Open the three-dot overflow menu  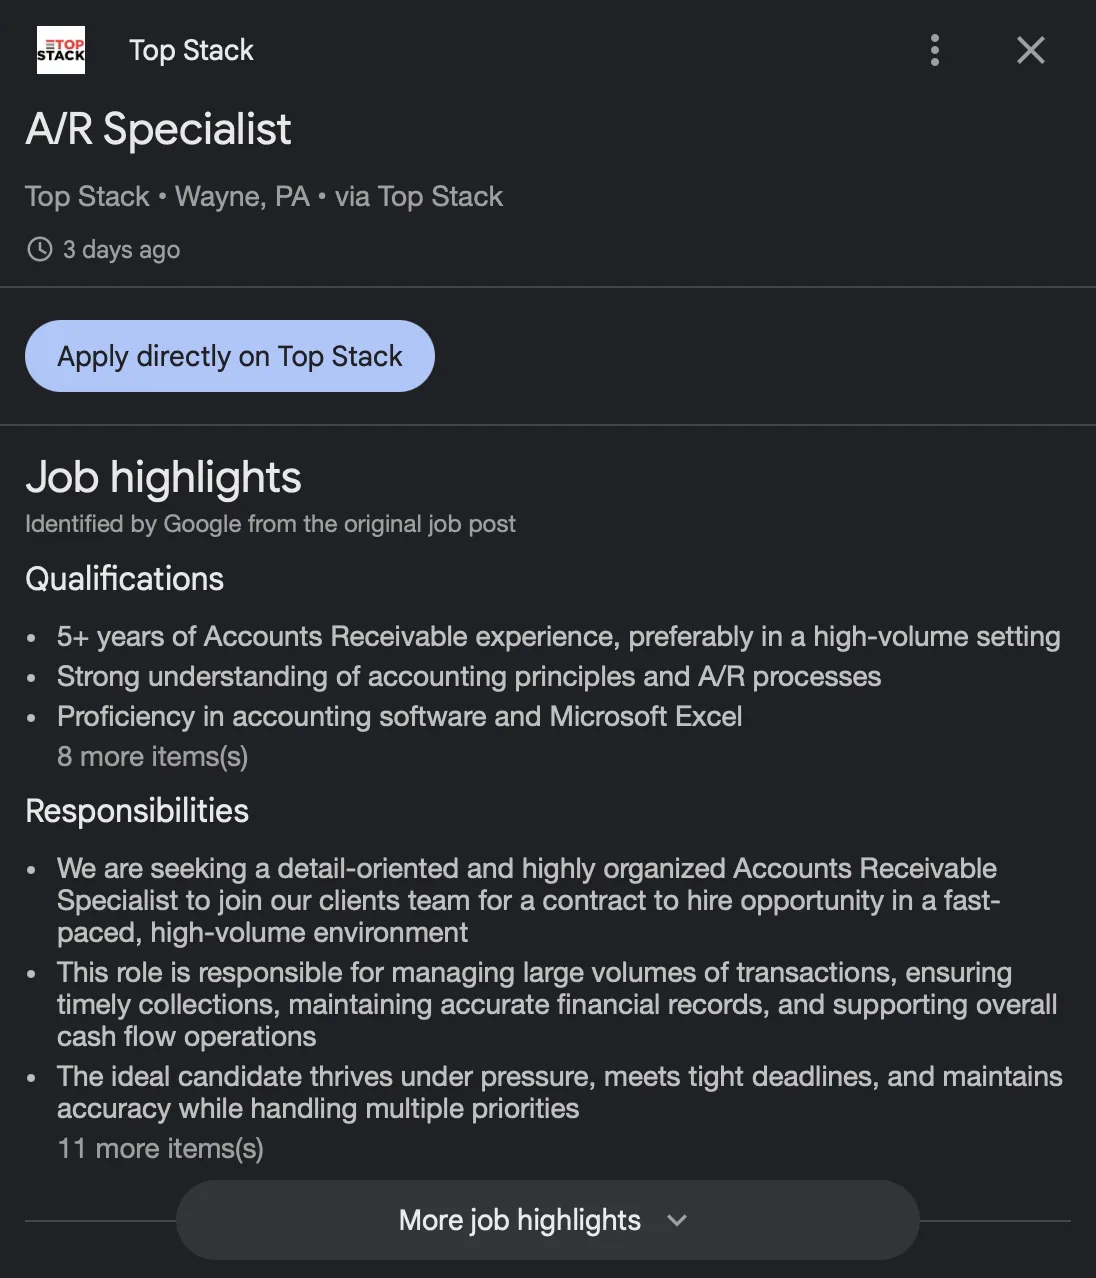[x=934, y=50]
